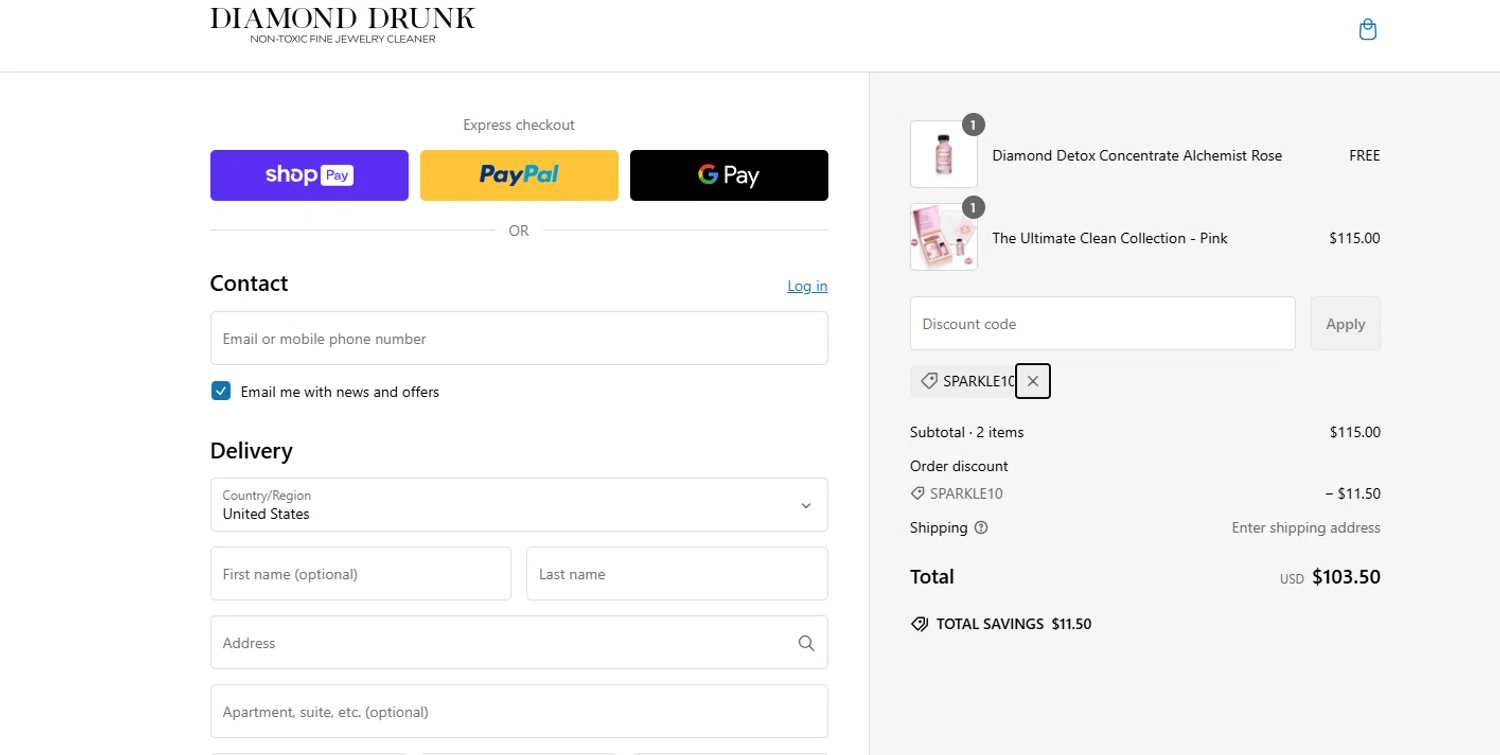Viewport: 1500px width, 755px height.
Task: Open the Country/Region dropdown
Action: tap(519, 504)
